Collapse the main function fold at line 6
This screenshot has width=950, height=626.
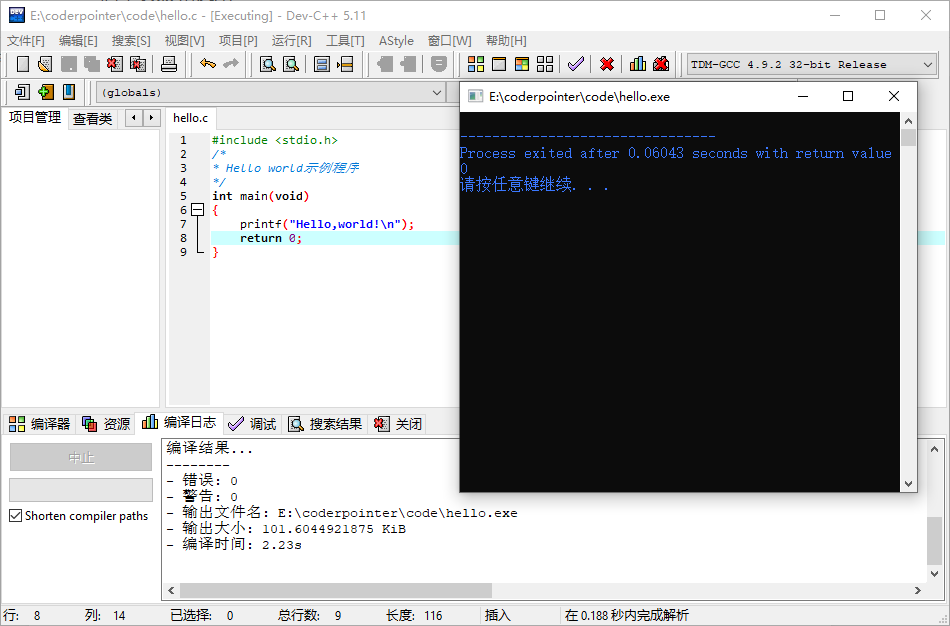click(x=198, y=210)
